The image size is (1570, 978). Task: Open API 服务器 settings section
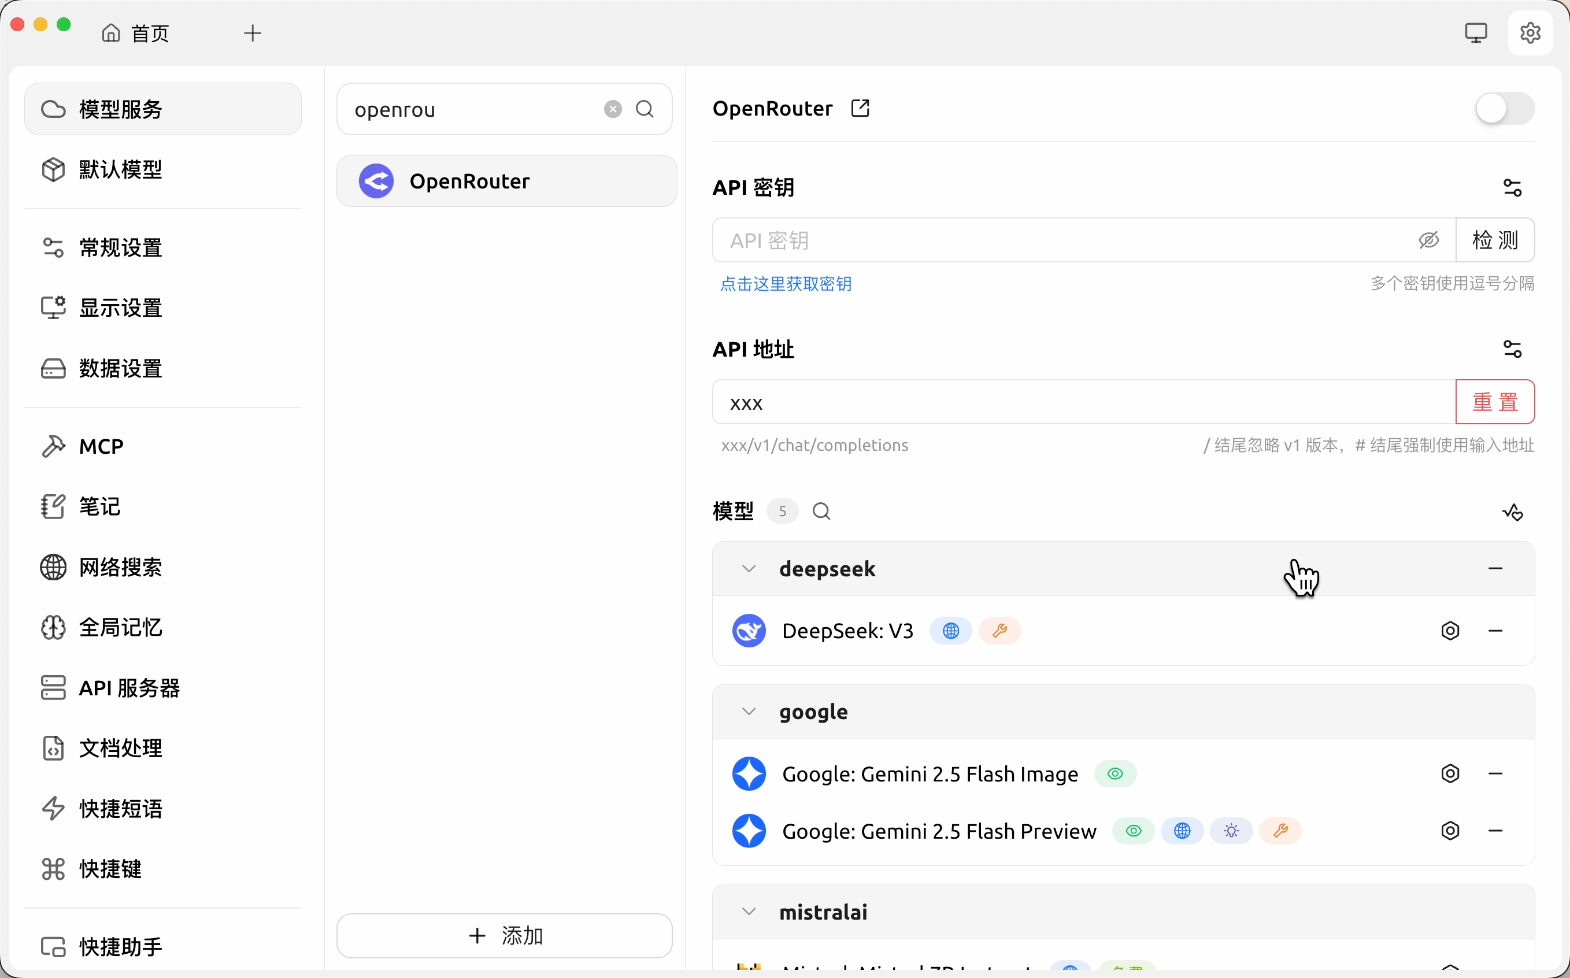pos(163,688)
